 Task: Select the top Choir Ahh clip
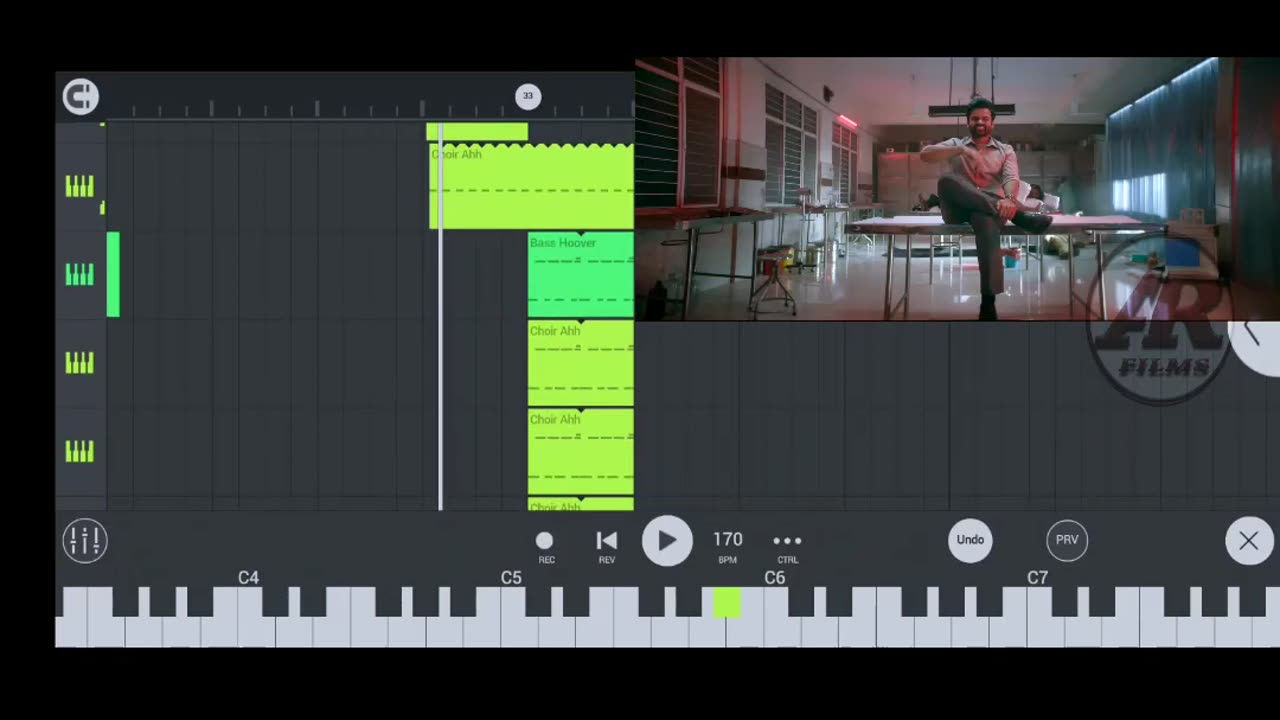[532, 186]
